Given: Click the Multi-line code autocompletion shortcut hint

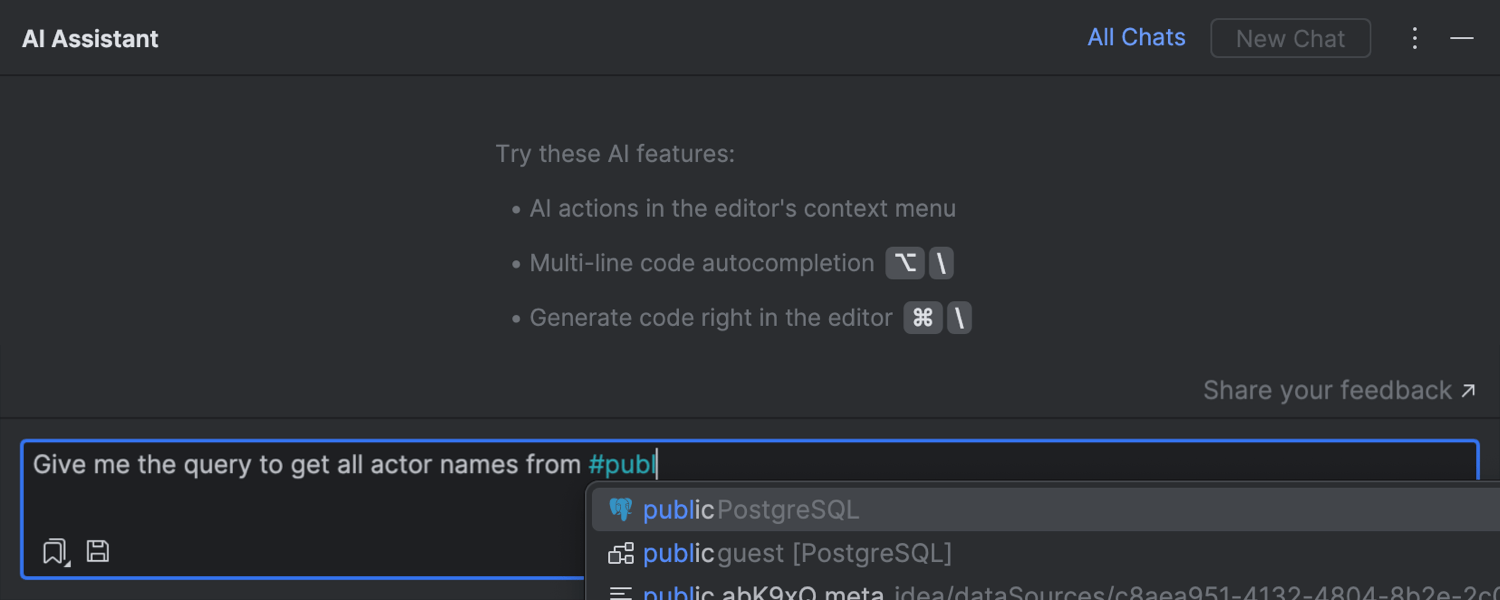Looking at the screenshot, I should point(920,264).
